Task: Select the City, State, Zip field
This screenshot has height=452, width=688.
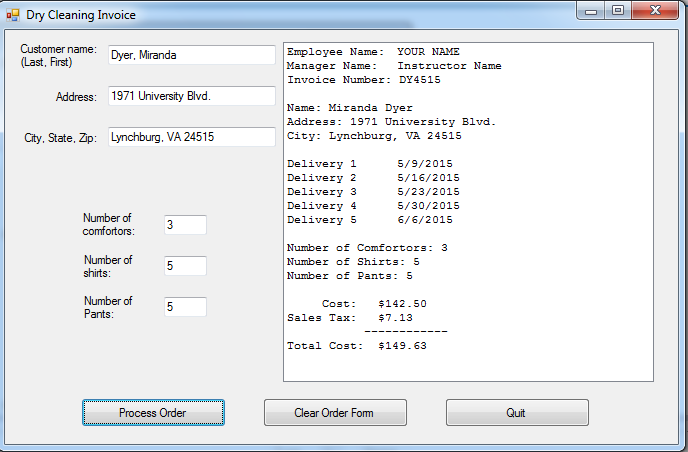Action: pyautogui.click(x=190, y=137)
